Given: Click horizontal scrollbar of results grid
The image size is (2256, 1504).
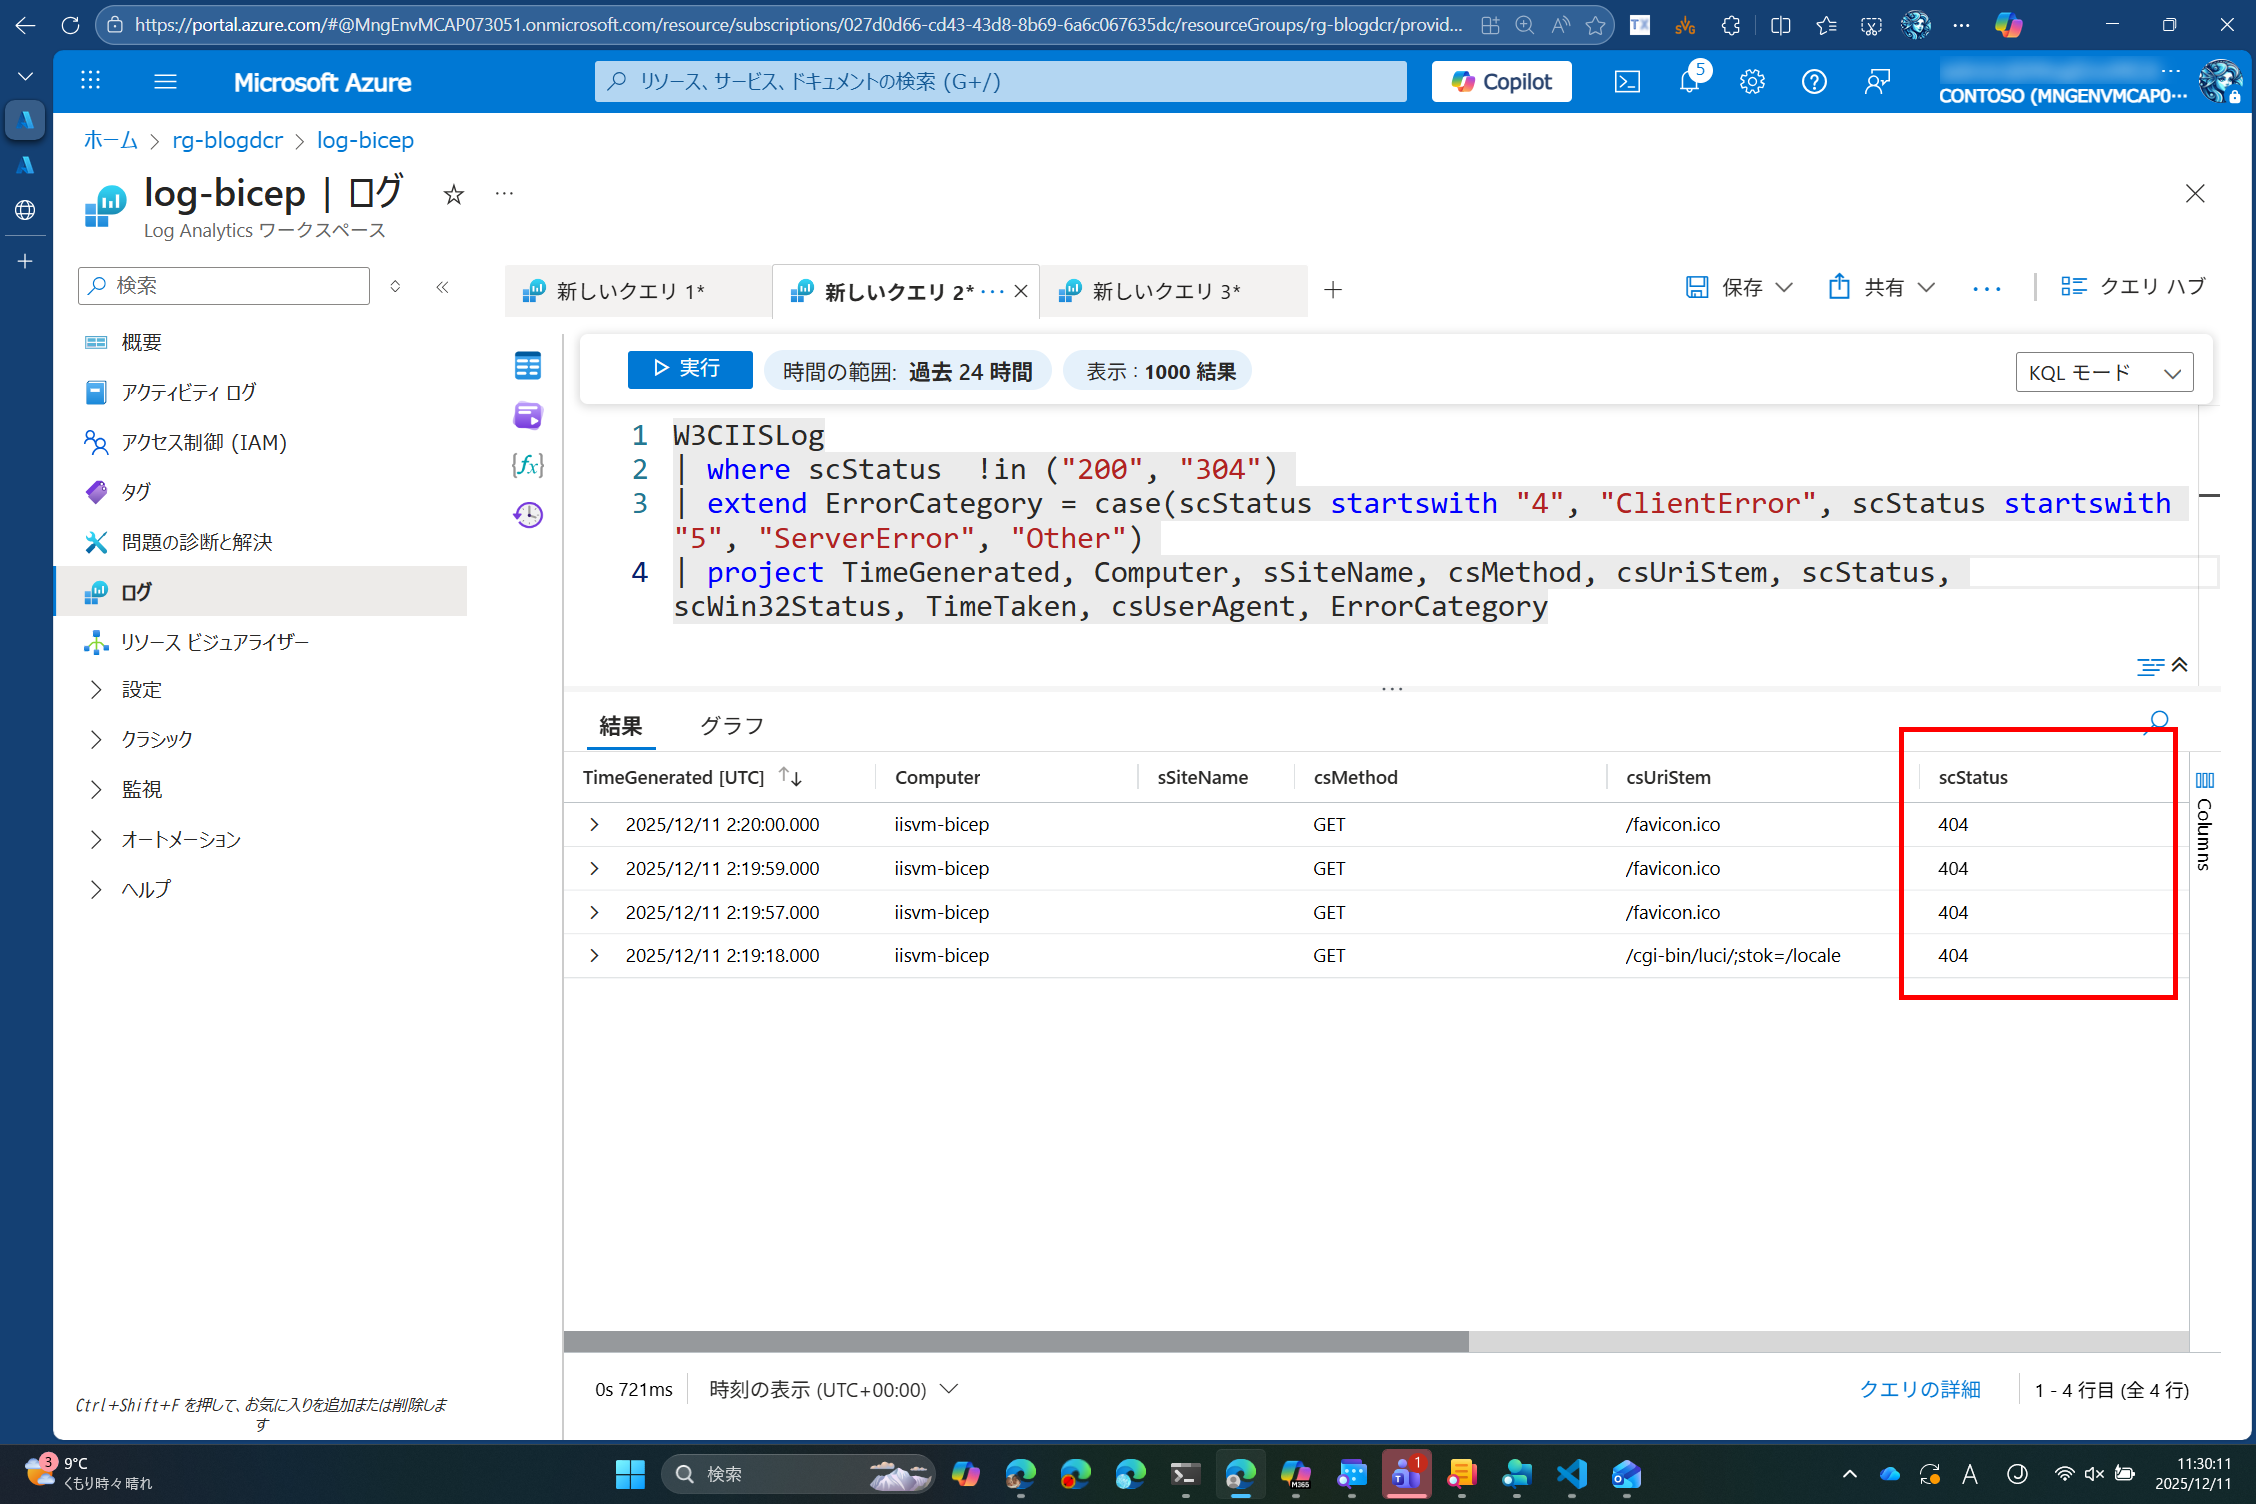Looking at the screenshot, I should 1015,1342.
